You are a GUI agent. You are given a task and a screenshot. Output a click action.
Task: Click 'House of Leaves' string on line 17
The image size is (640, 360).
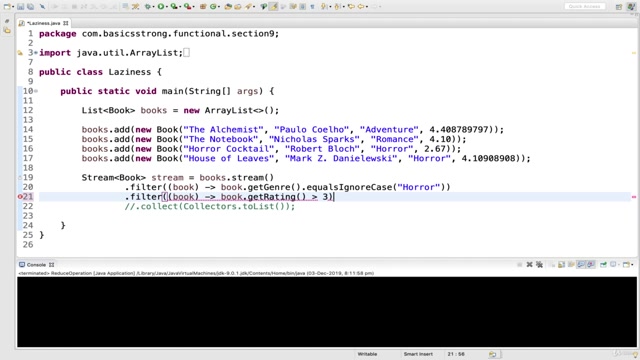tap(229, 158)
